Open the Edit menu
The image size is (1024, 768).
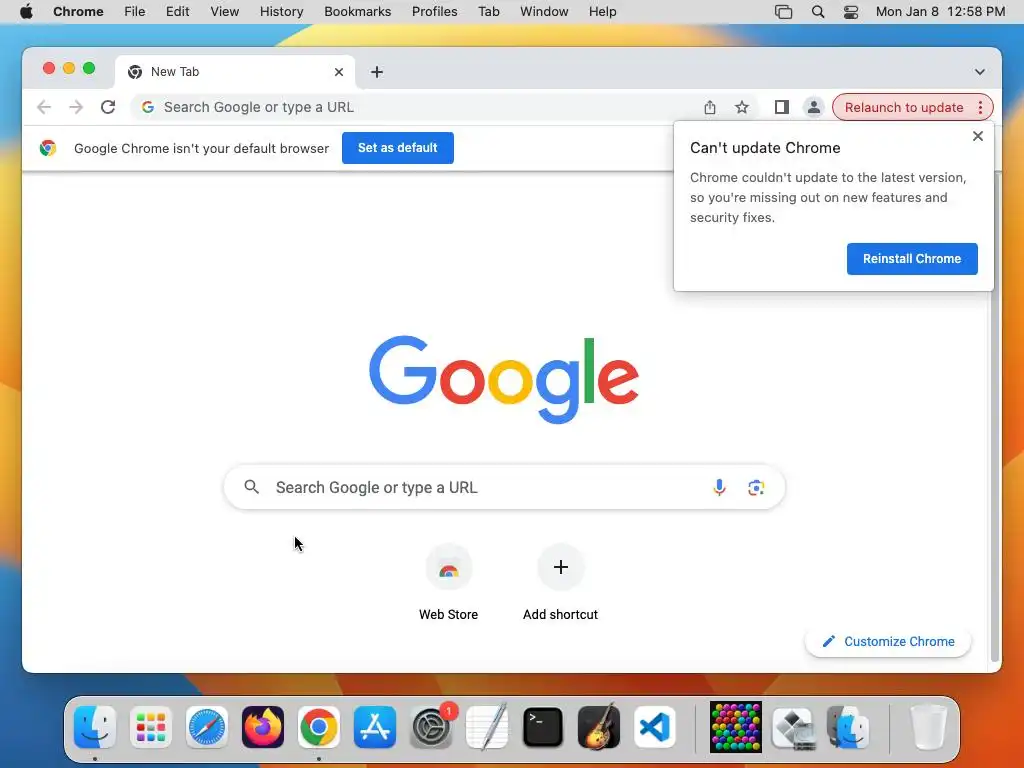[177, 12]
